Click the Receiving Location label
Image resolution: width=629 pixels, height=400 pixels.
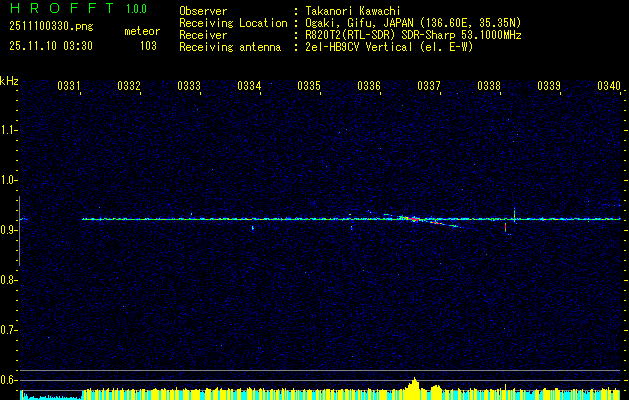pos(233,23)
